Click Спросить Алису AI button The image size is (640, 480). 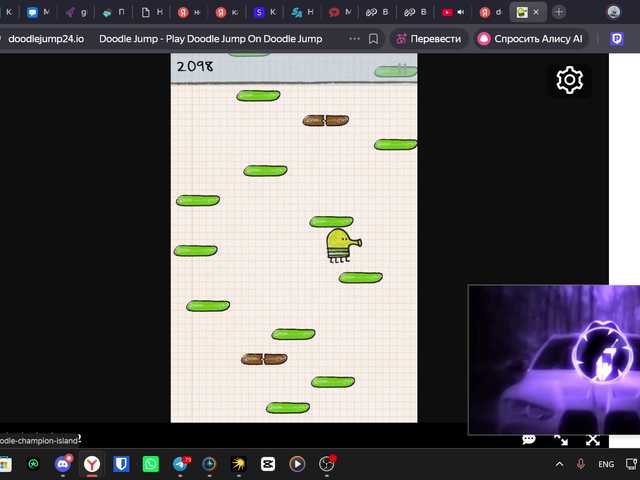pos(531,39)
